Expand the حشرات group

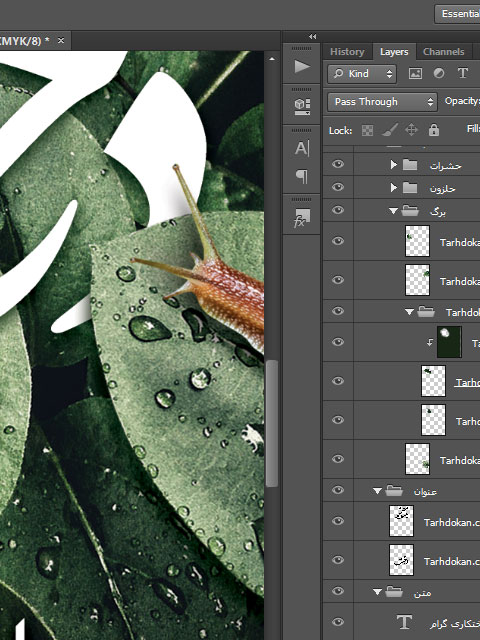393,164
